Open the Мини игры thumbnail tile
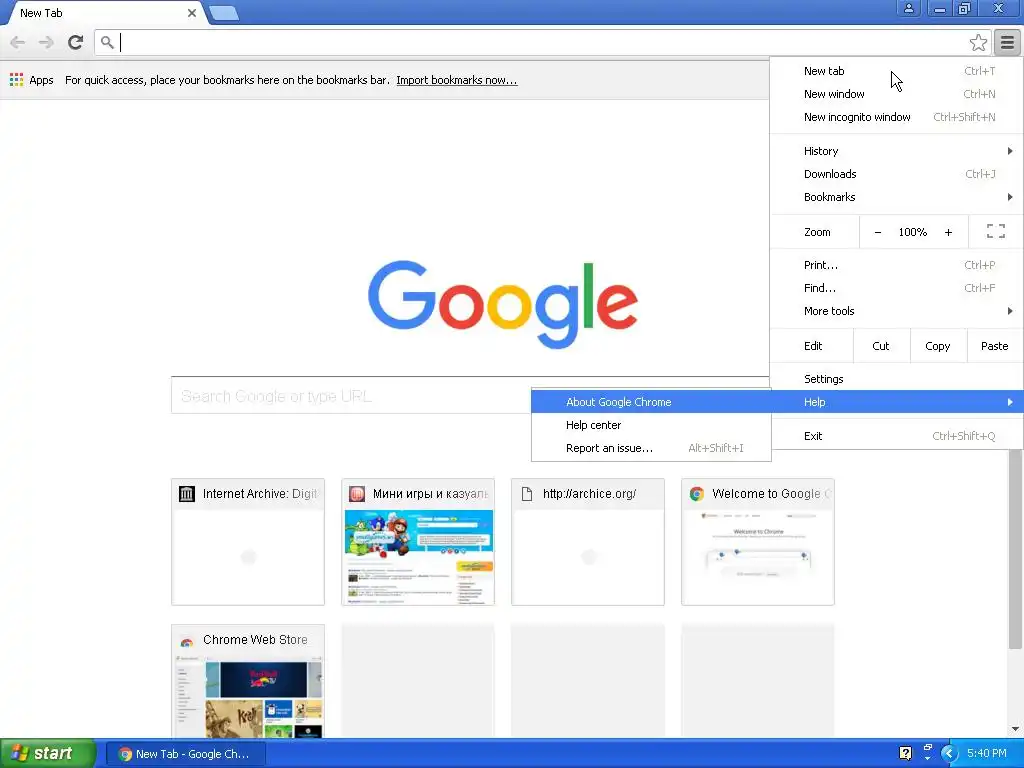Image resolution: width=1024 pixels, height=768 pixels. click(x=418, y=542)
